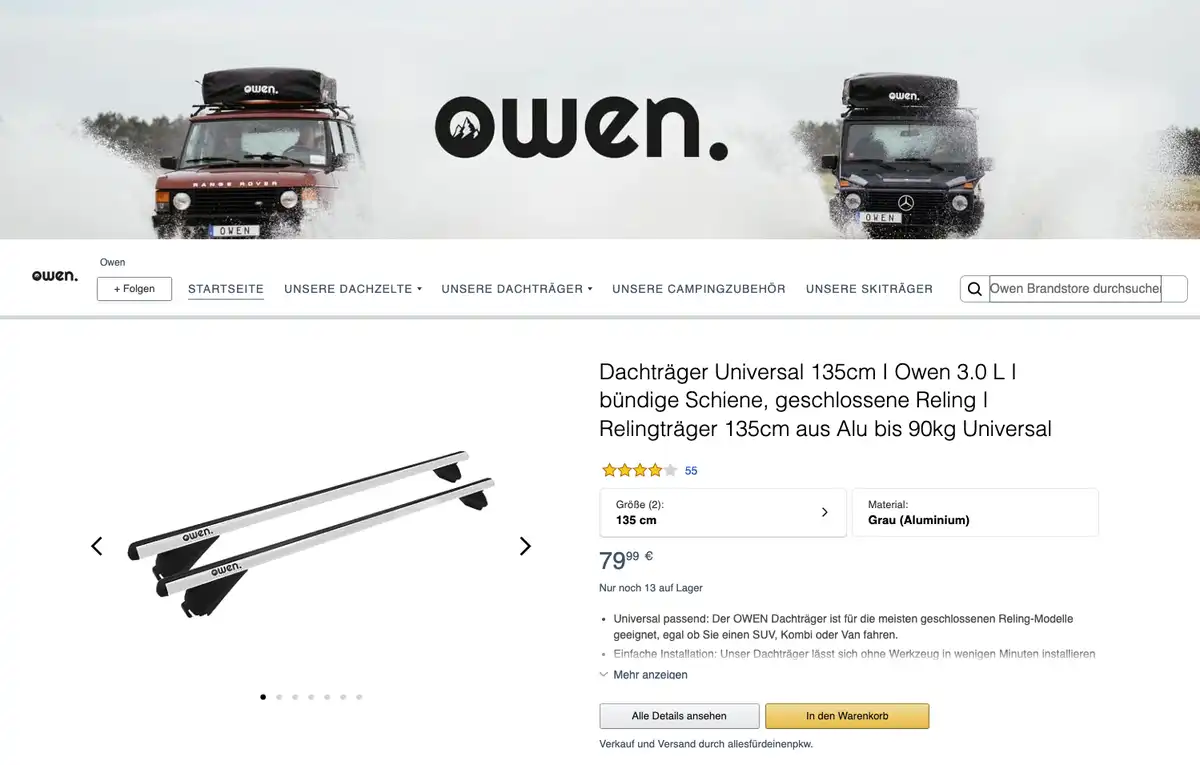Expand the Unsere Dachzelte menu
Viewport: 1200px width, 765px height.
(x=353, y=289)
